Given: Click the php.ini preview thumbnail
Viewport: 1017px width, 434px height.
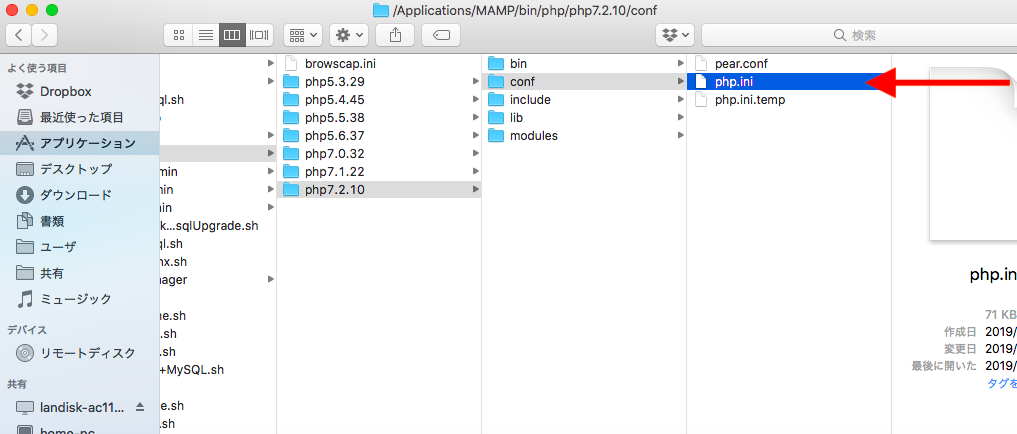Looking at the screenshot, I should [x=973, y=154].
